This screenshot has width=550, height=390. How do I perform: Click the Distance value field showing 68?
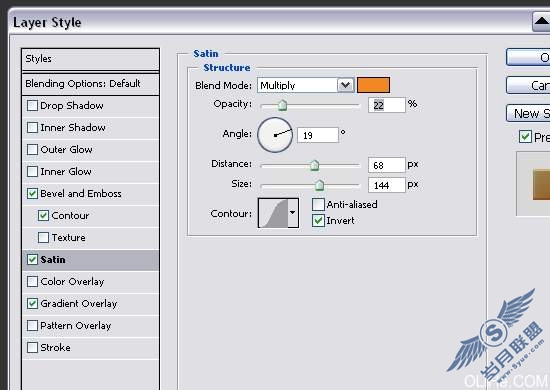[387, 165]
